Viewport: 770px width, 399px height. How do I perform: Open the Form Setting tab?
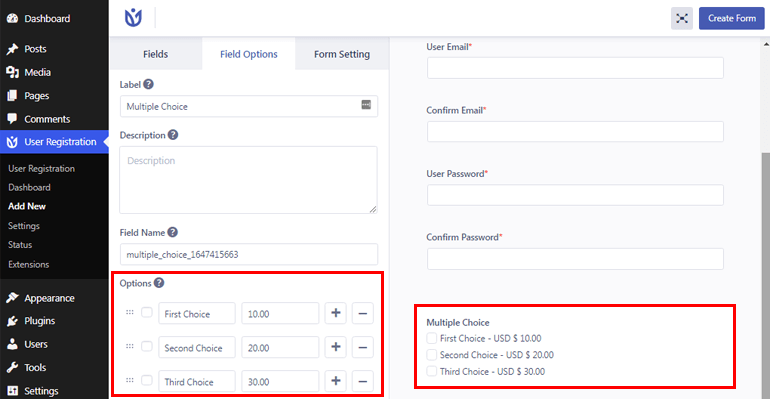[x=342, y=54]
